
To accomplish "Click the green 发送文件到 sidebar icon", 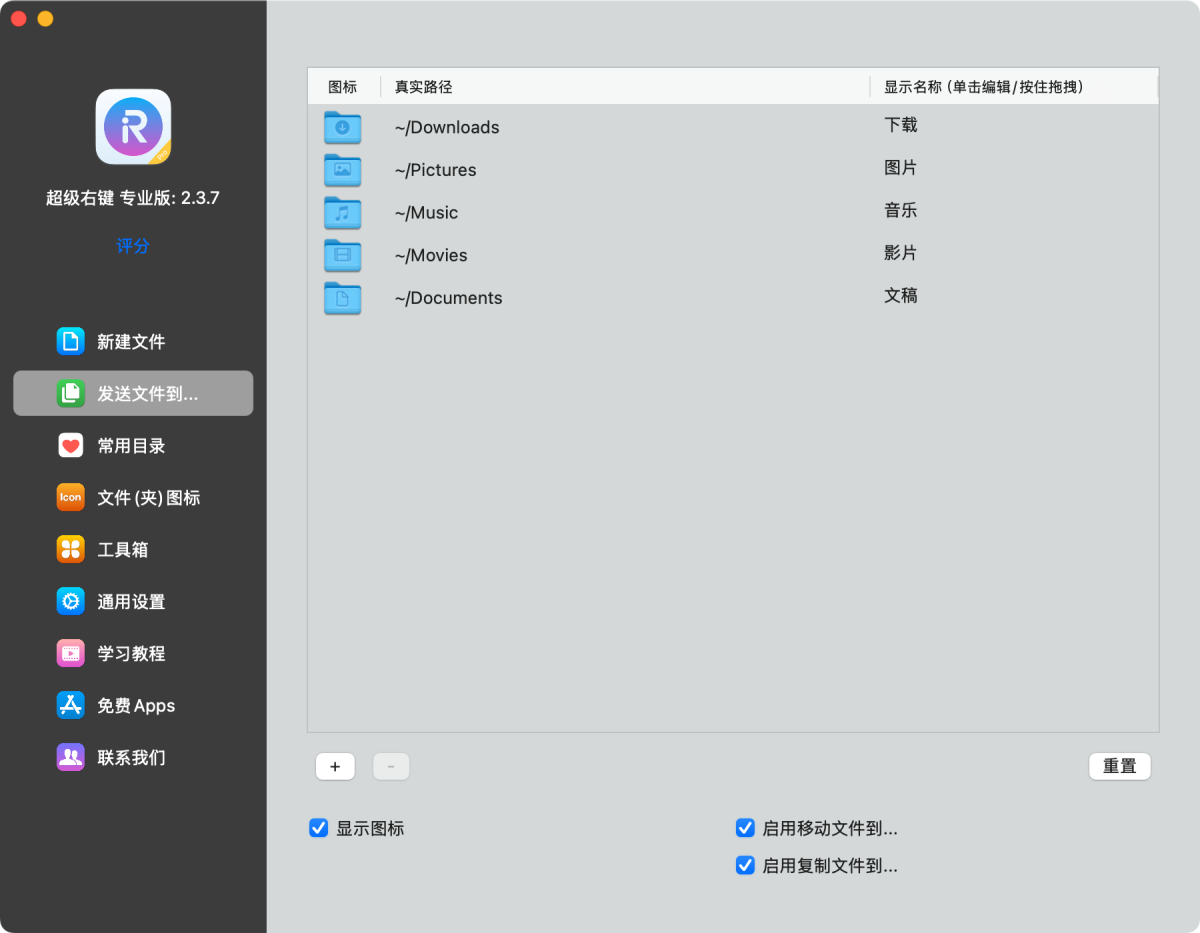I will click(70, 393).
